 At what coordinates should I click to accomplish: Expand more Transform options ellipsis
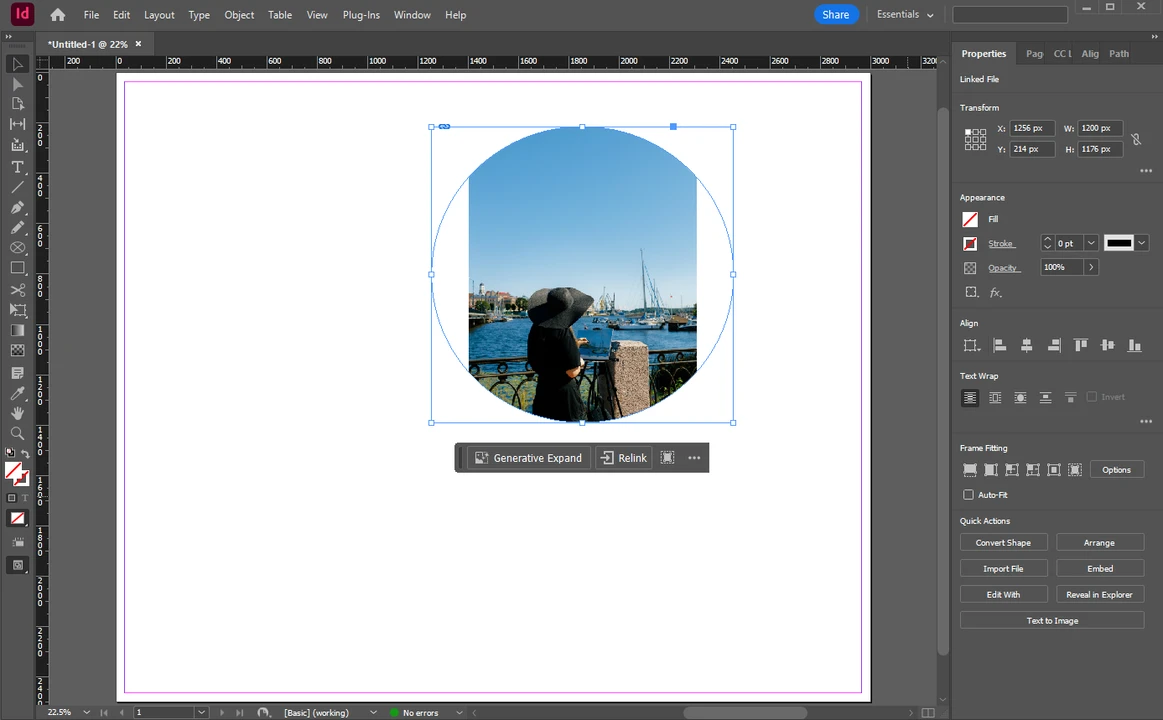(1146, 171)
